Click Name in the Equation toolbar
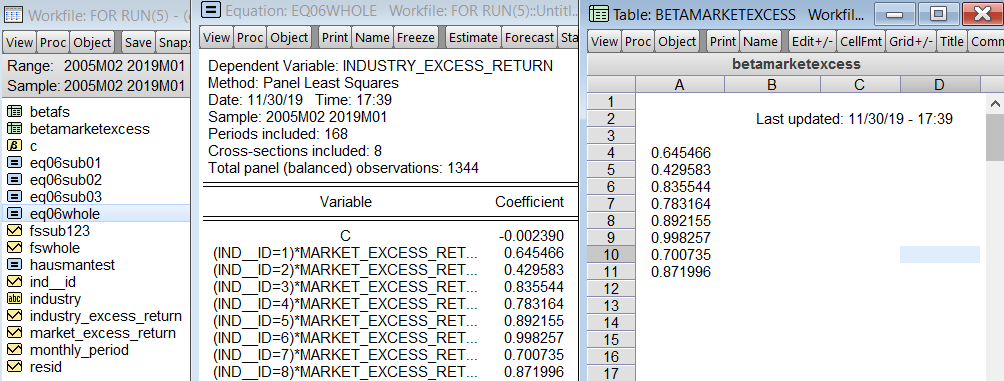 [372, 38]
